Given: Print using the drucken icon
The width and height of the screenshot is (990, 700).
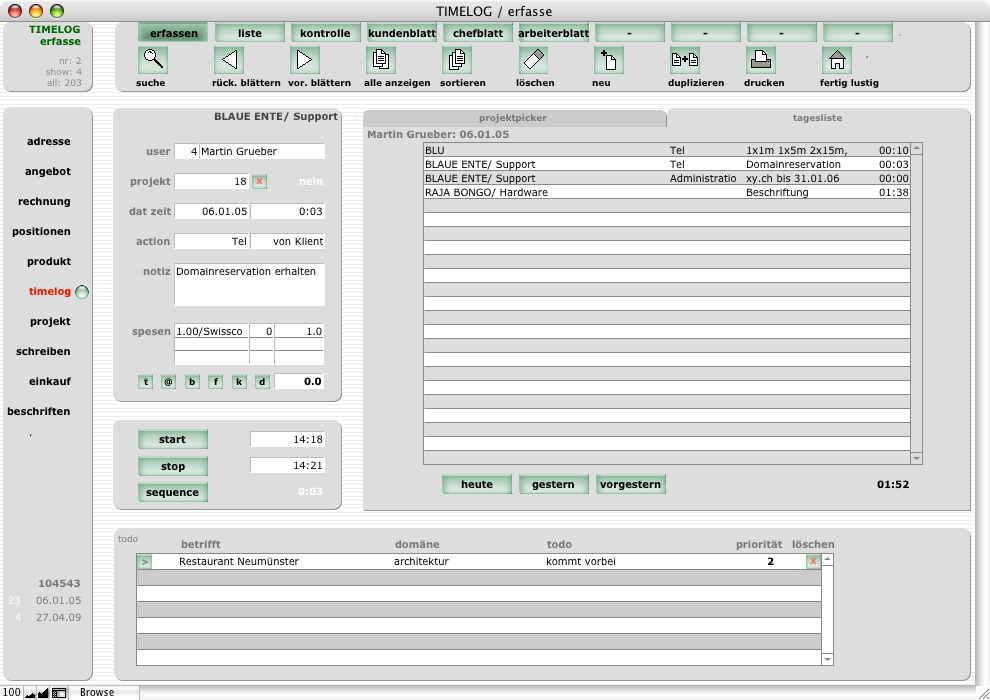Looking at the screenshot, I should pos(760,60).
